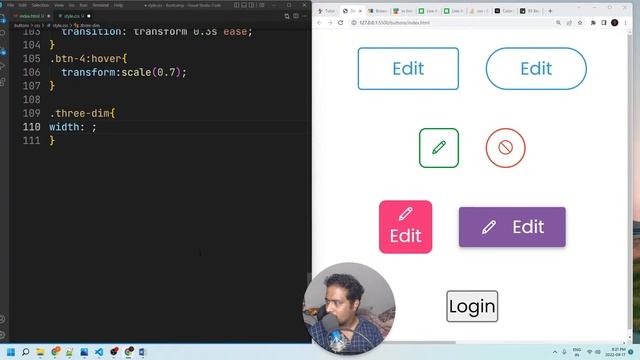Viewport: 640px width, 360px height.
Task: Toggle VS Code panel layout icon
Action: click(244, 5)
